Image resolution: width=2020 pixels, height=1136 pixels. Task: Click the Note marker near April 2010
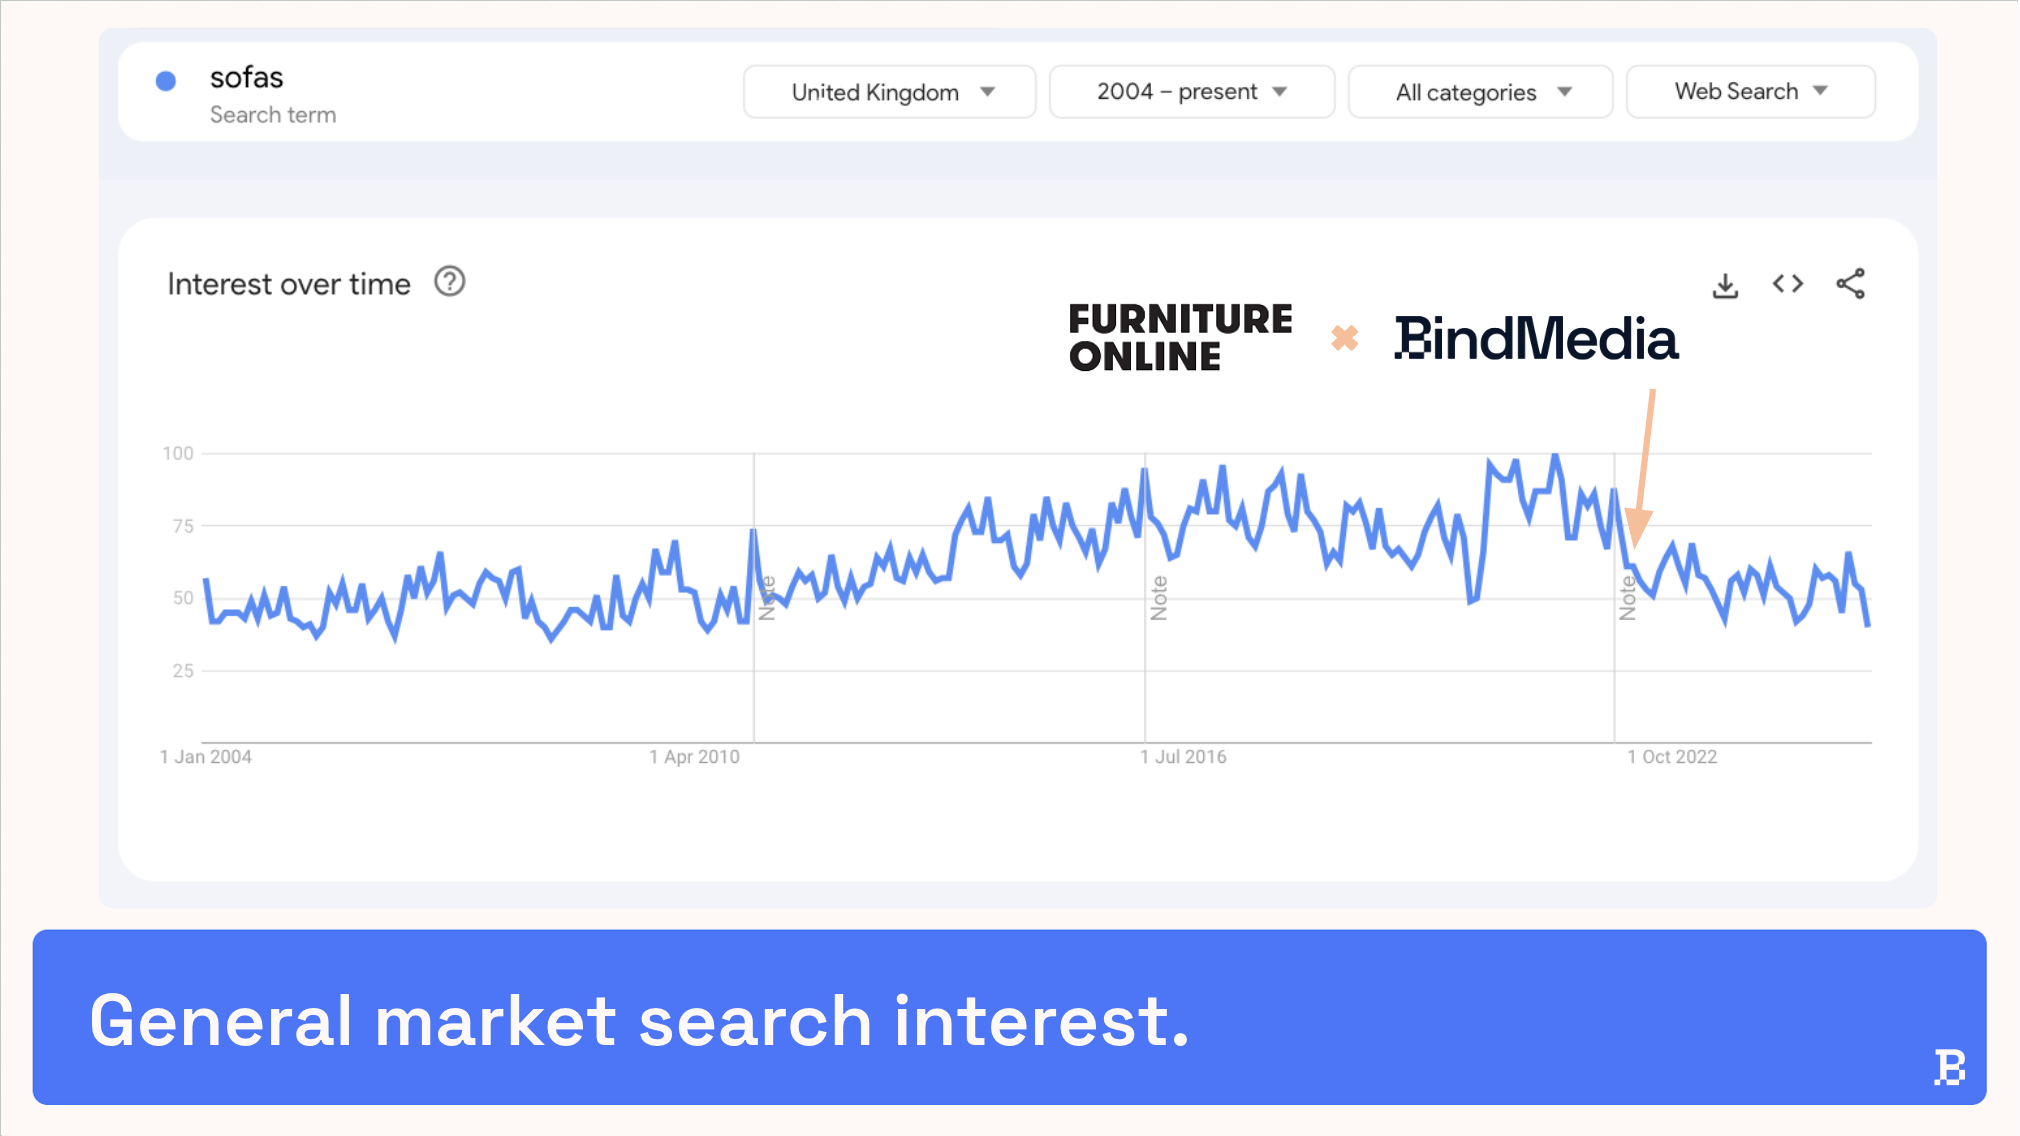point(767,598)
